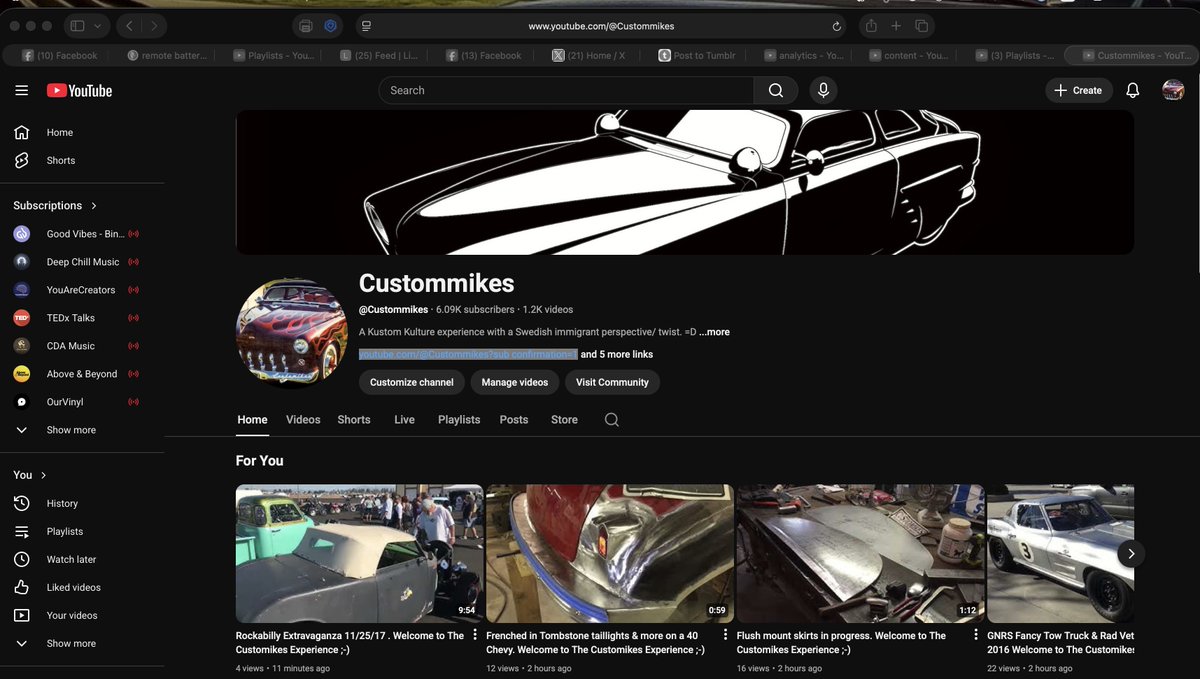Click in the YouTube search field
The image size is (1200, 679).
click(566, 90)
